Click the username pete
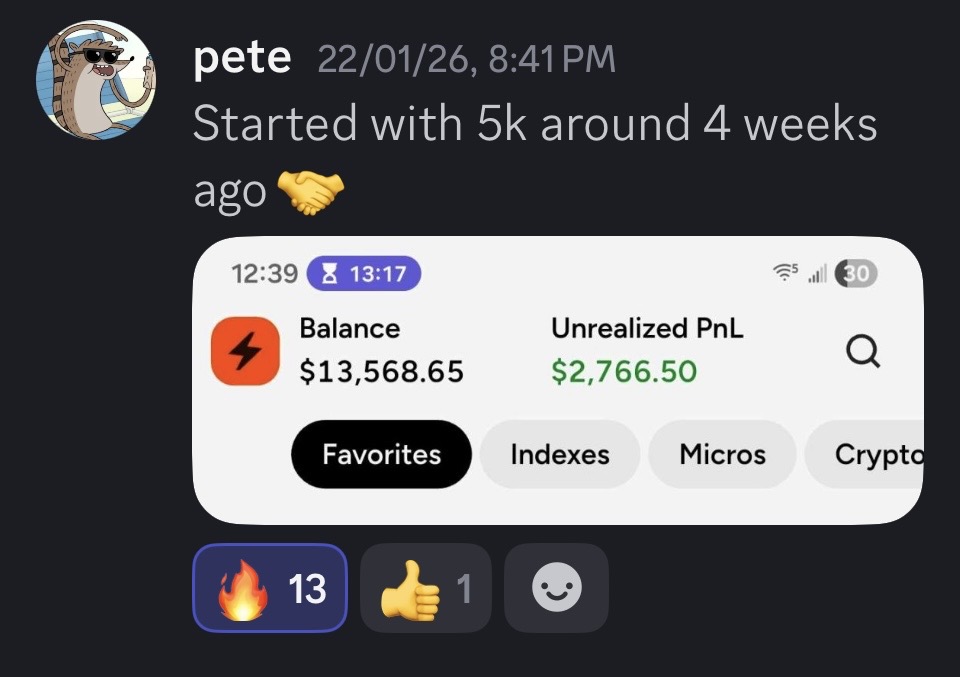 coord(242,60)
